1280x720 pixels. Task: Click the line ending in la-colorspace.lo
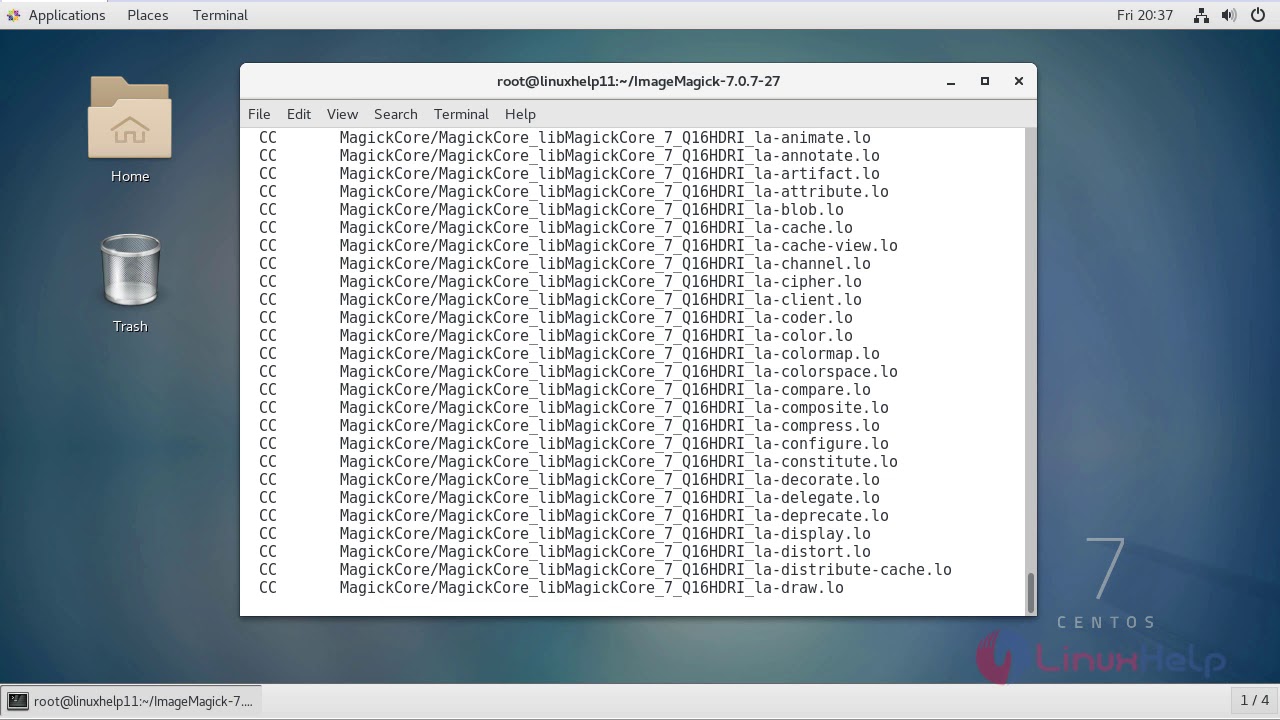point(578,372)
